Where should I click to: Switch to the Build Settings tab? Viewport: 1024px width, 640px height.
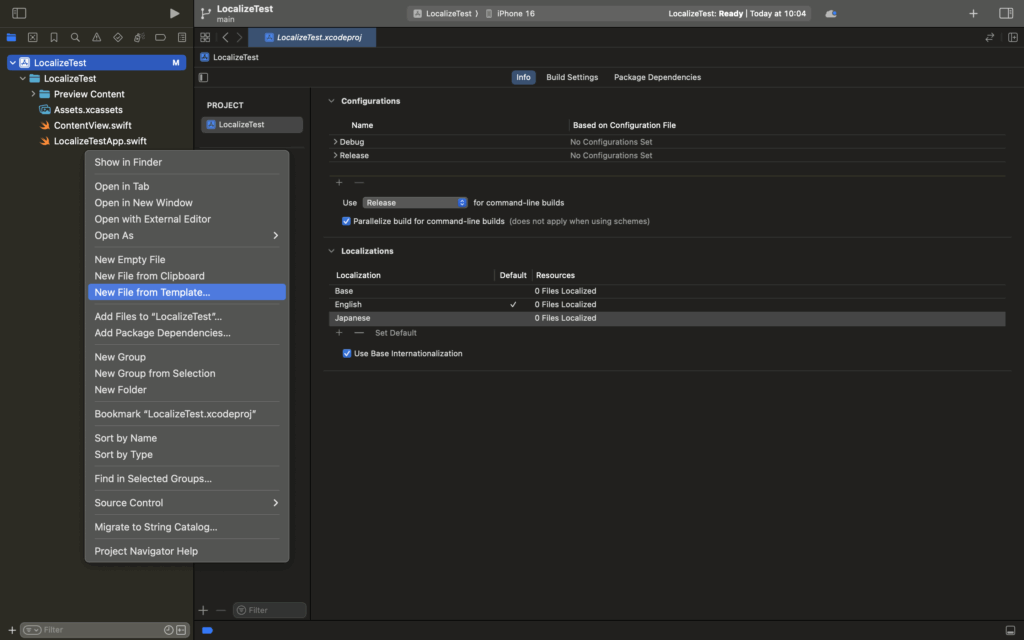pyautogui.click(x=572, y=77)
